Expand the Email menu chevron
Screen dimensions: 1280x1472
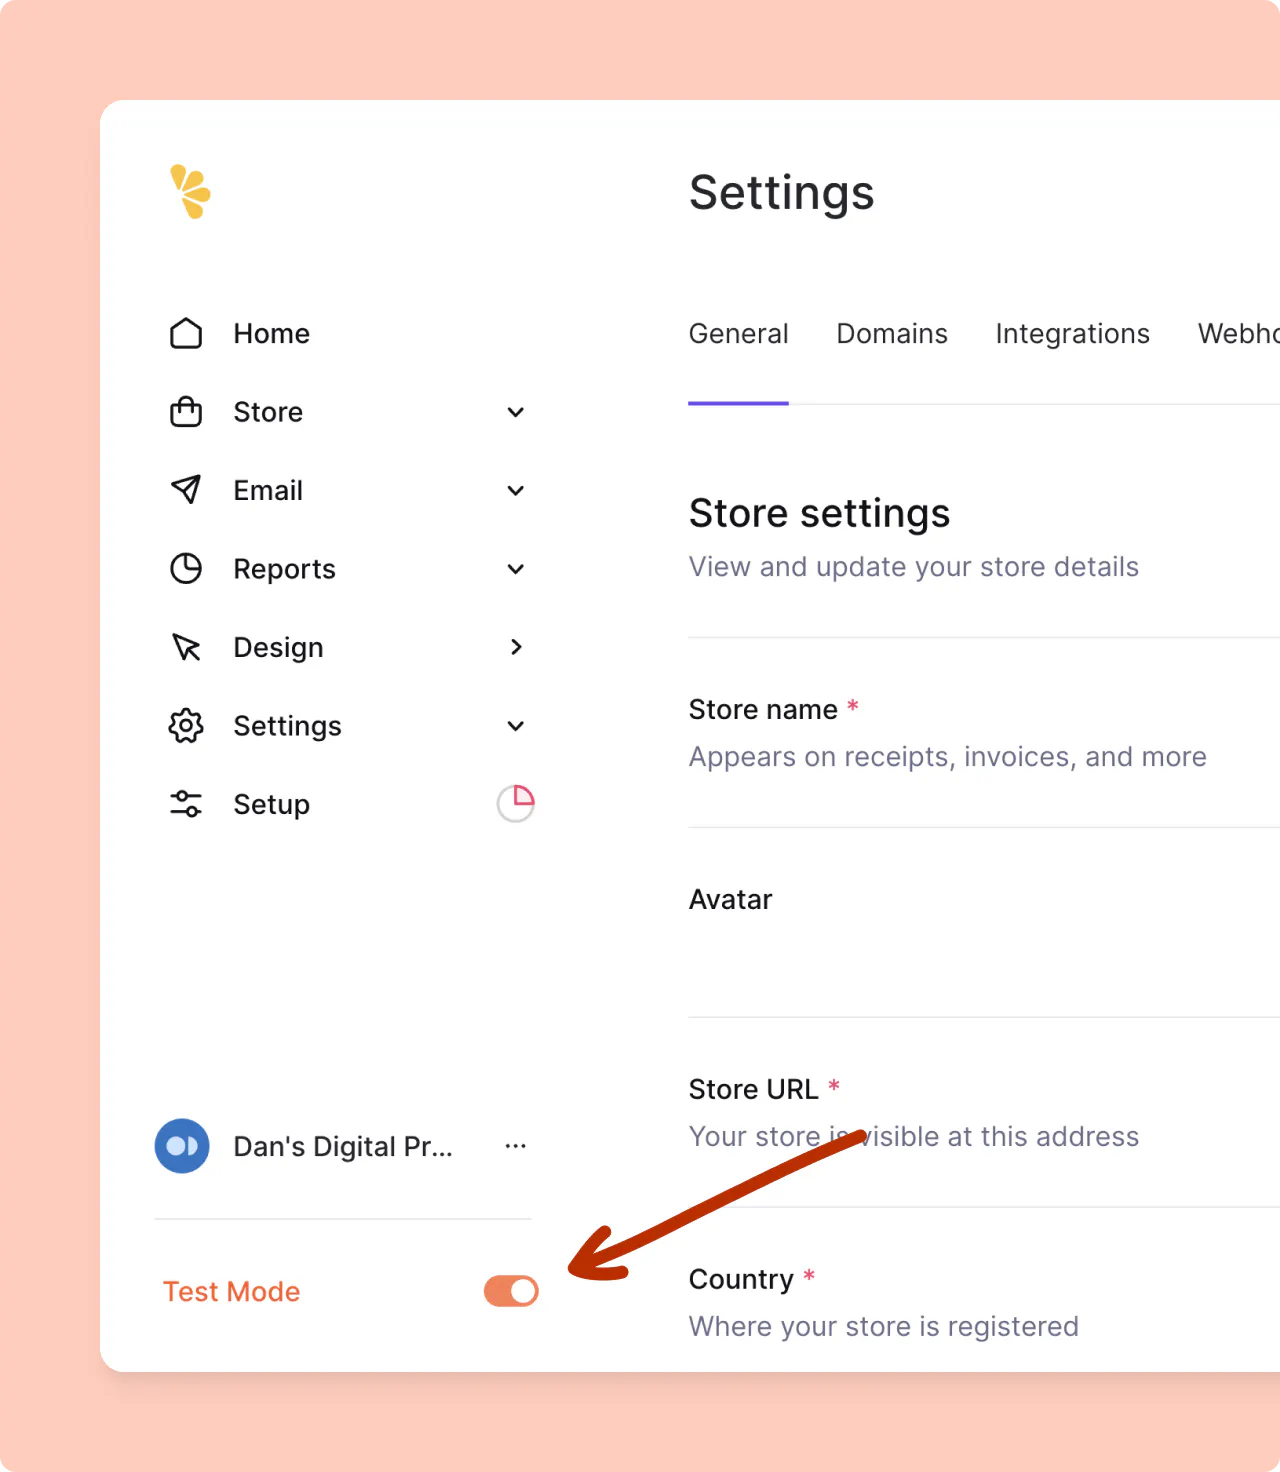pyautogui.click(x=516, y=490)
